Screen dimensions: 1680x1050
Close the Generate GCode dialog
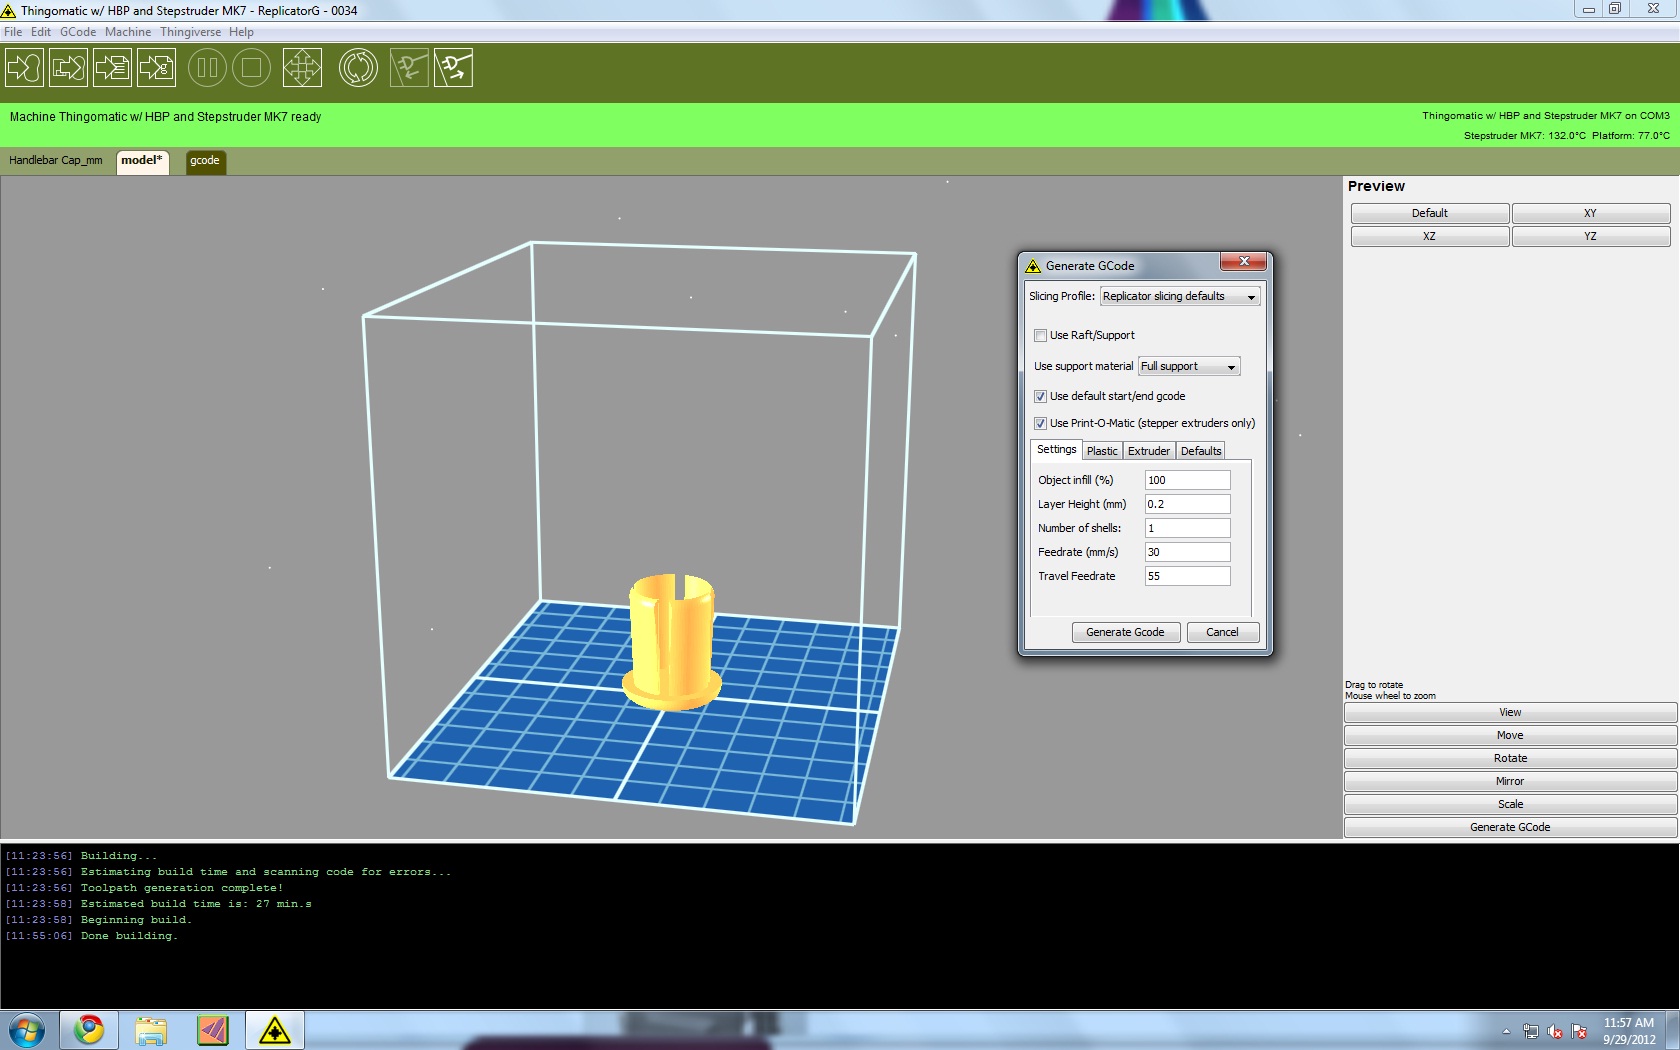1243,262
